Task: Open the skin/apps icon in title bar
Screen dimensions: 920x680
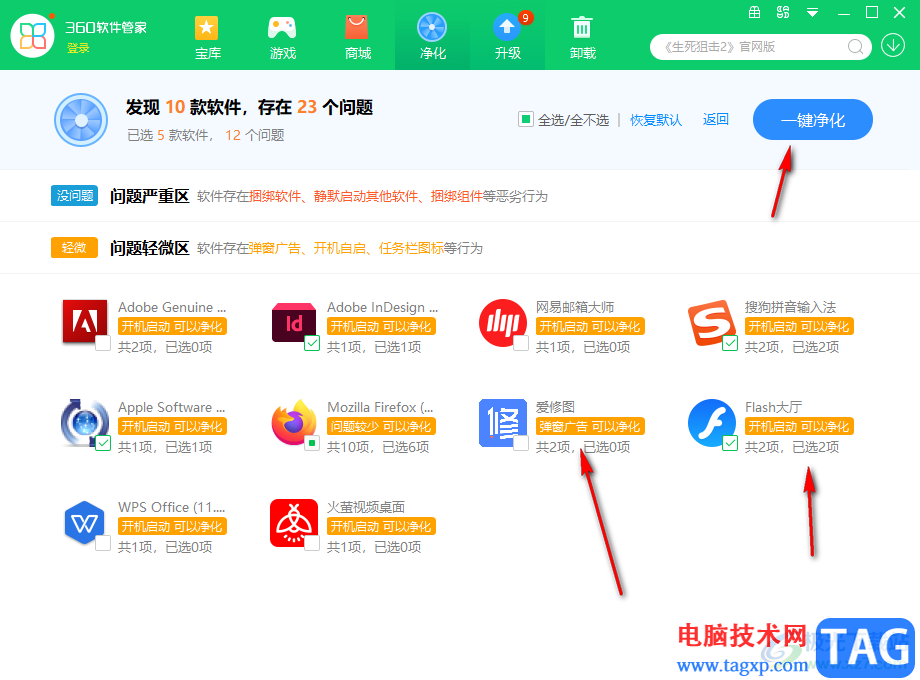Action: pyautogui.click(x=783, y=12)
